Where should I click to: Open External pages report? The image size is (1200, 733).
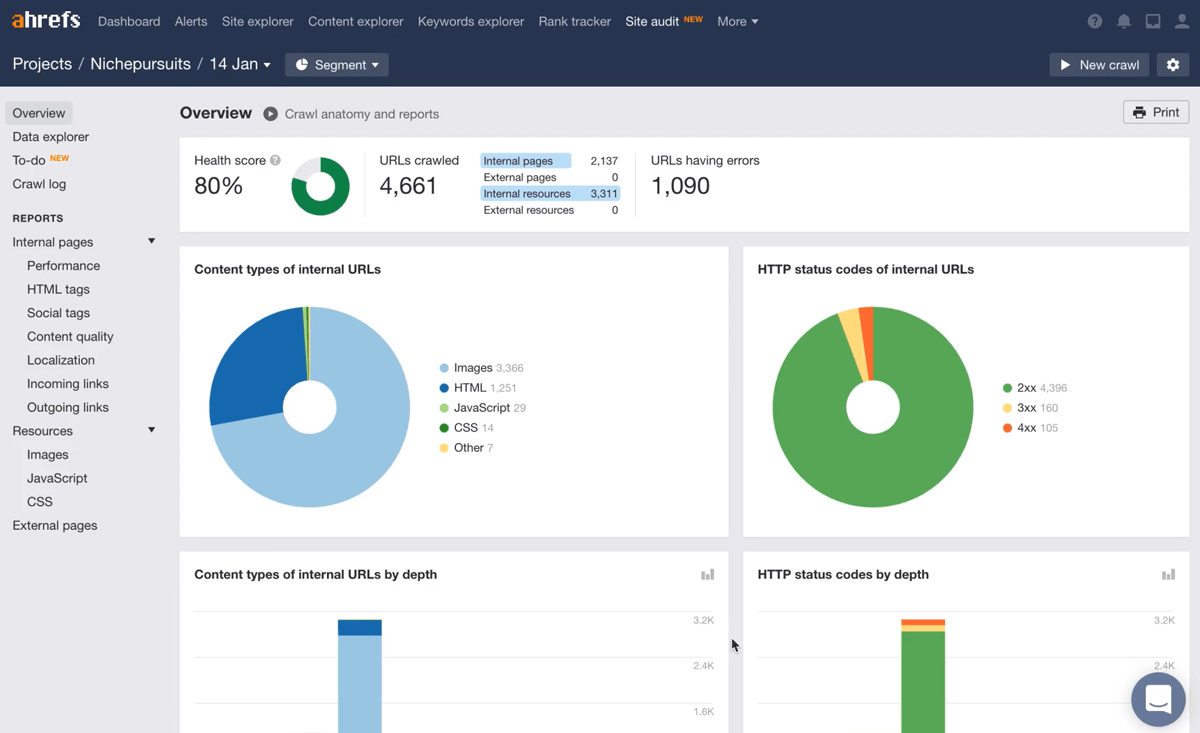(55, 525)
